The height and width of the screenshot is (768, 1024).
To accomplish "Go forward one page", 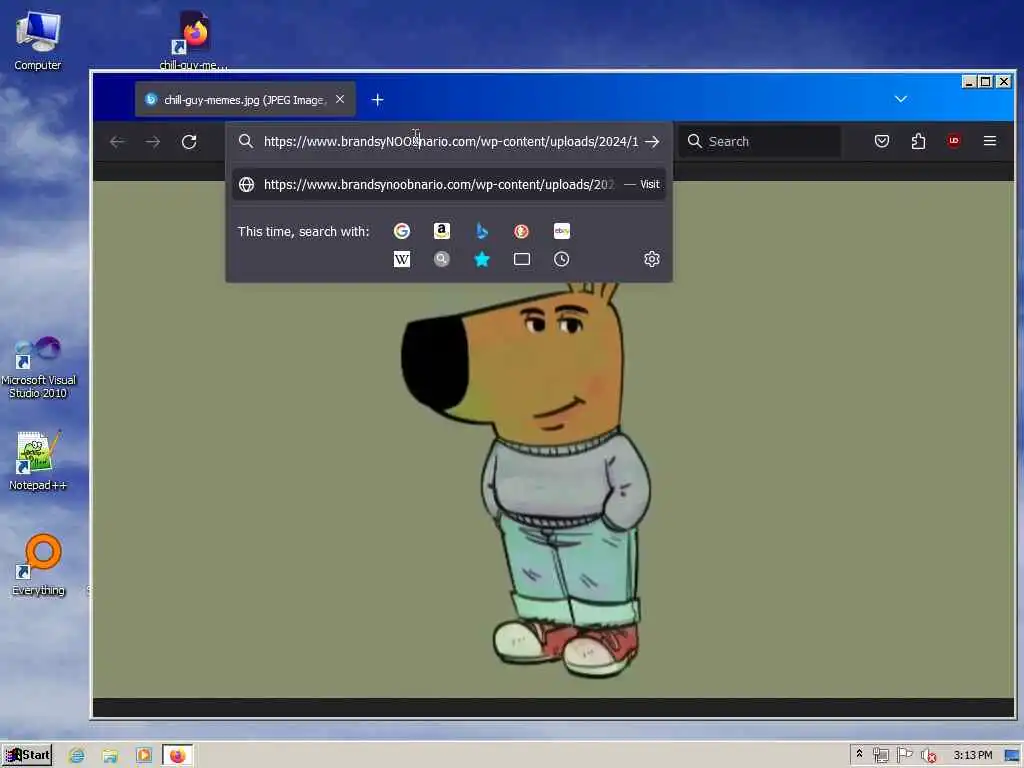I will tap(153, 142).
